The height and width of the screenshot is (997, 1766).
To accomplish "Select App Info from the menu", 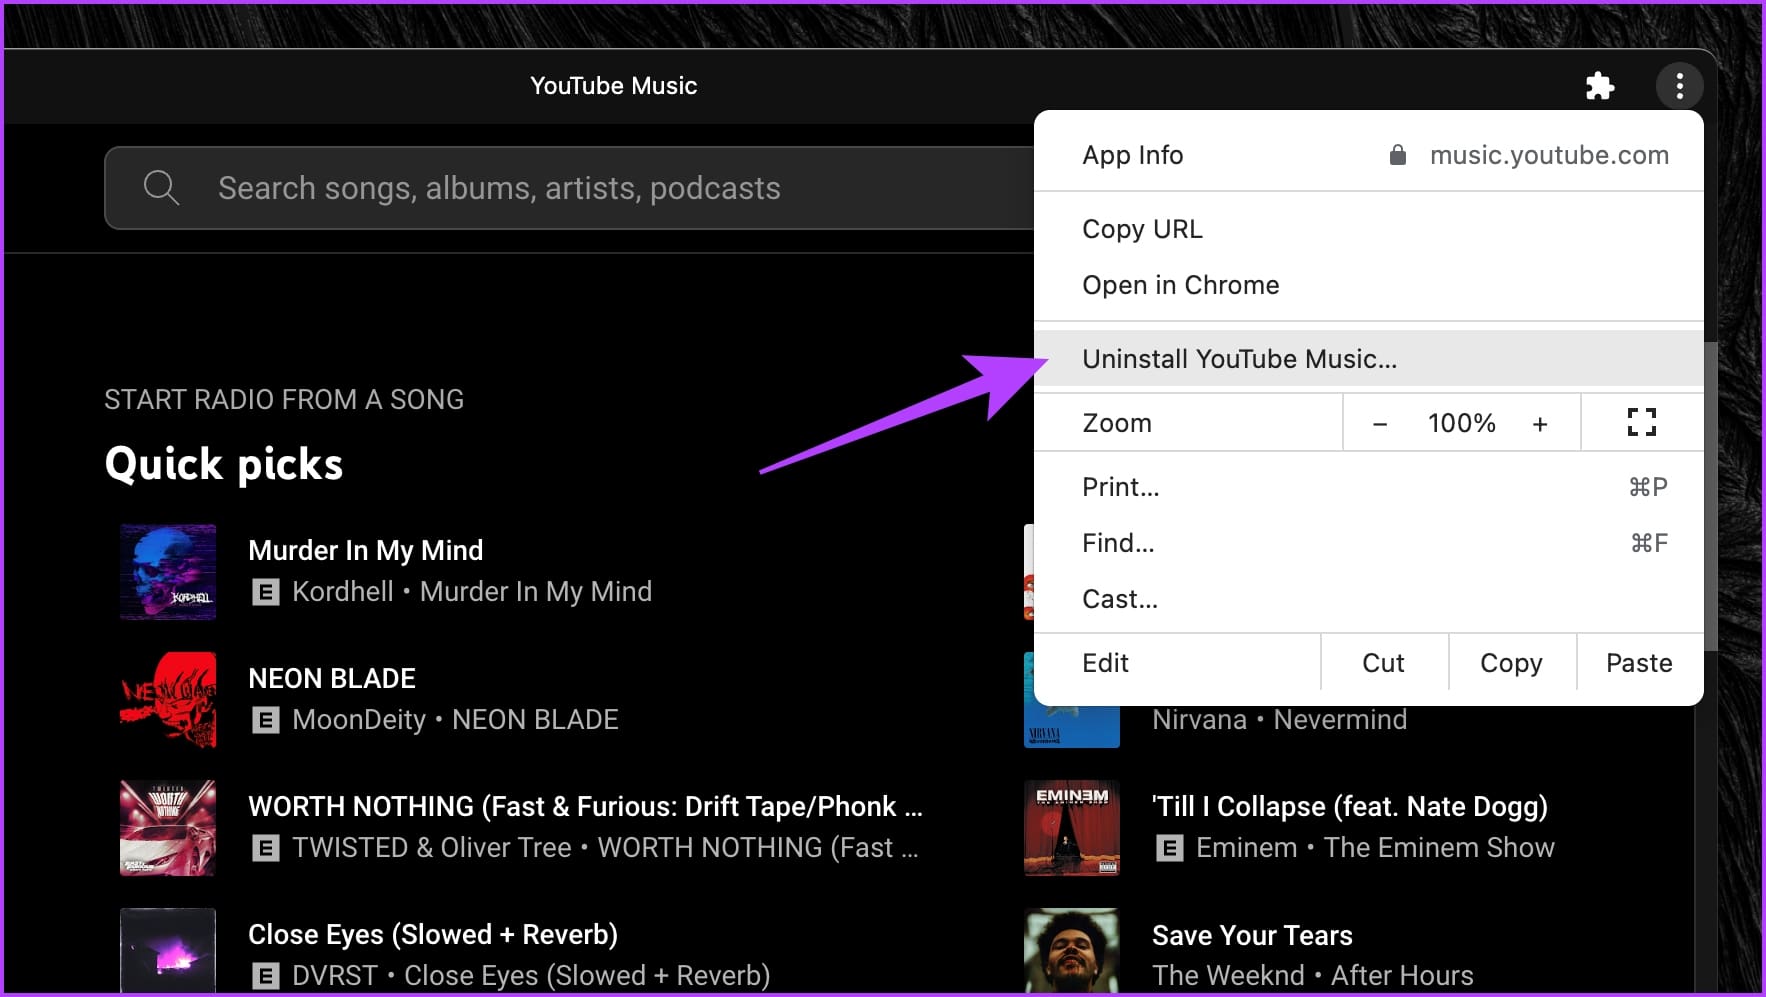I will click(x=1132, y=154).
